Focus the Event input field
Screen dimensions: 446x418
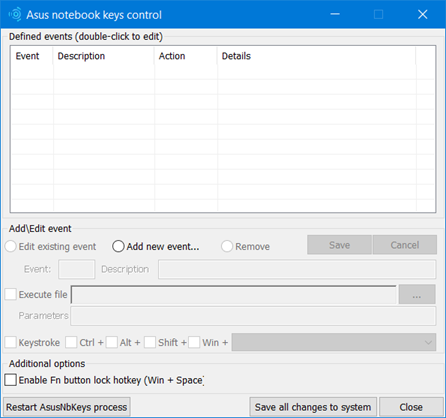[x=77, y=269]
